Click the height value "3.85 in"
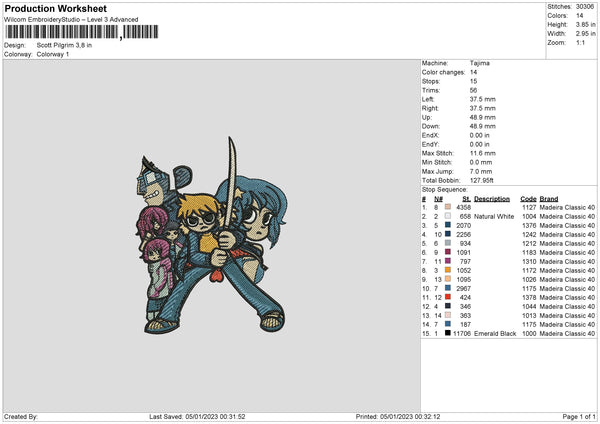 click(585, 24)
